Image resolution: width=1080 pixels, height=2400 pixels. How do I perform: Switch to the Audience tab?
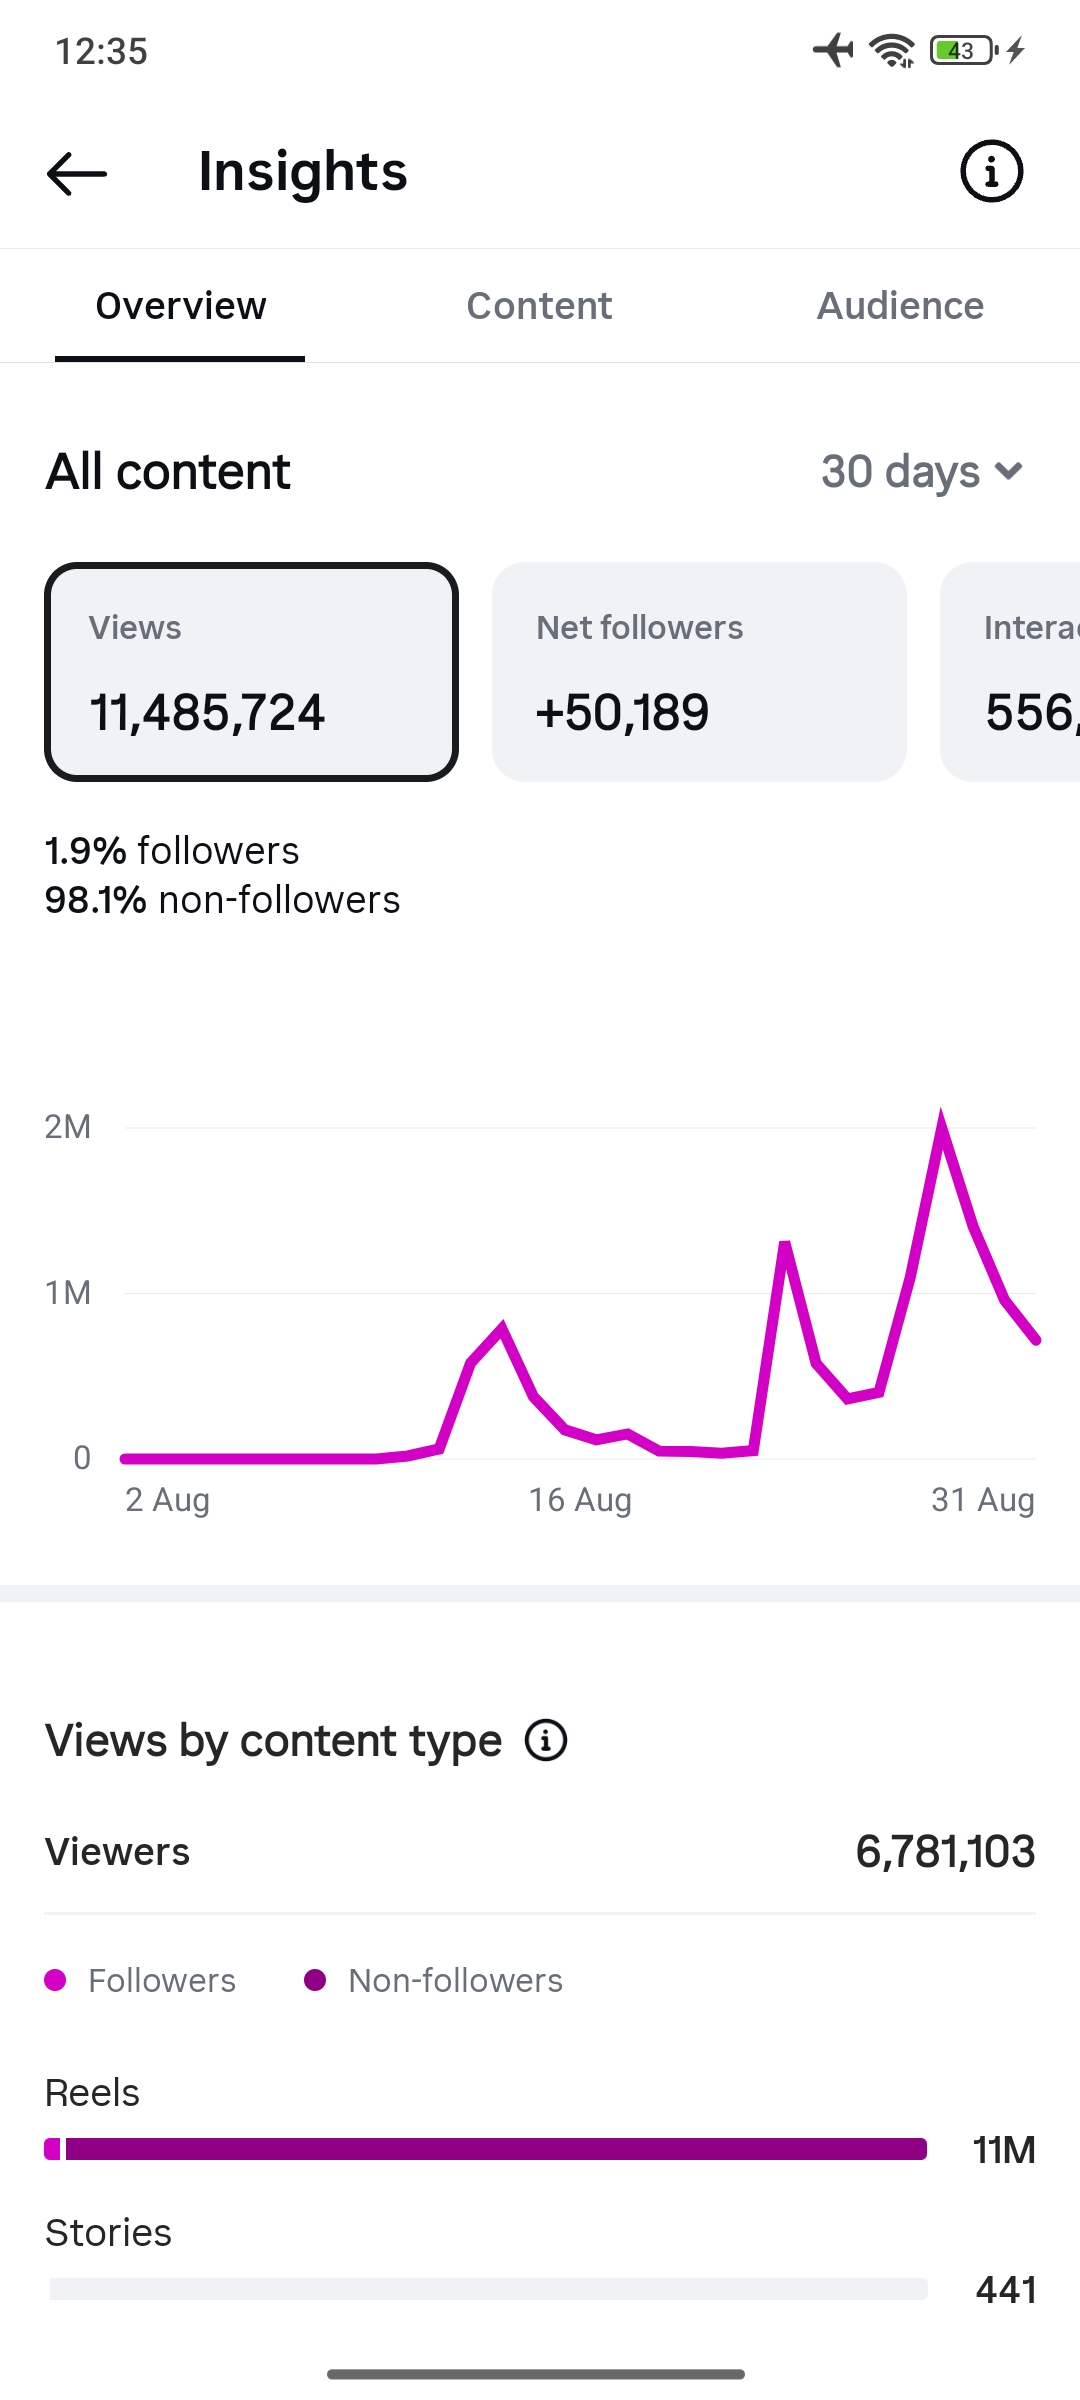(x=900, y=306)
